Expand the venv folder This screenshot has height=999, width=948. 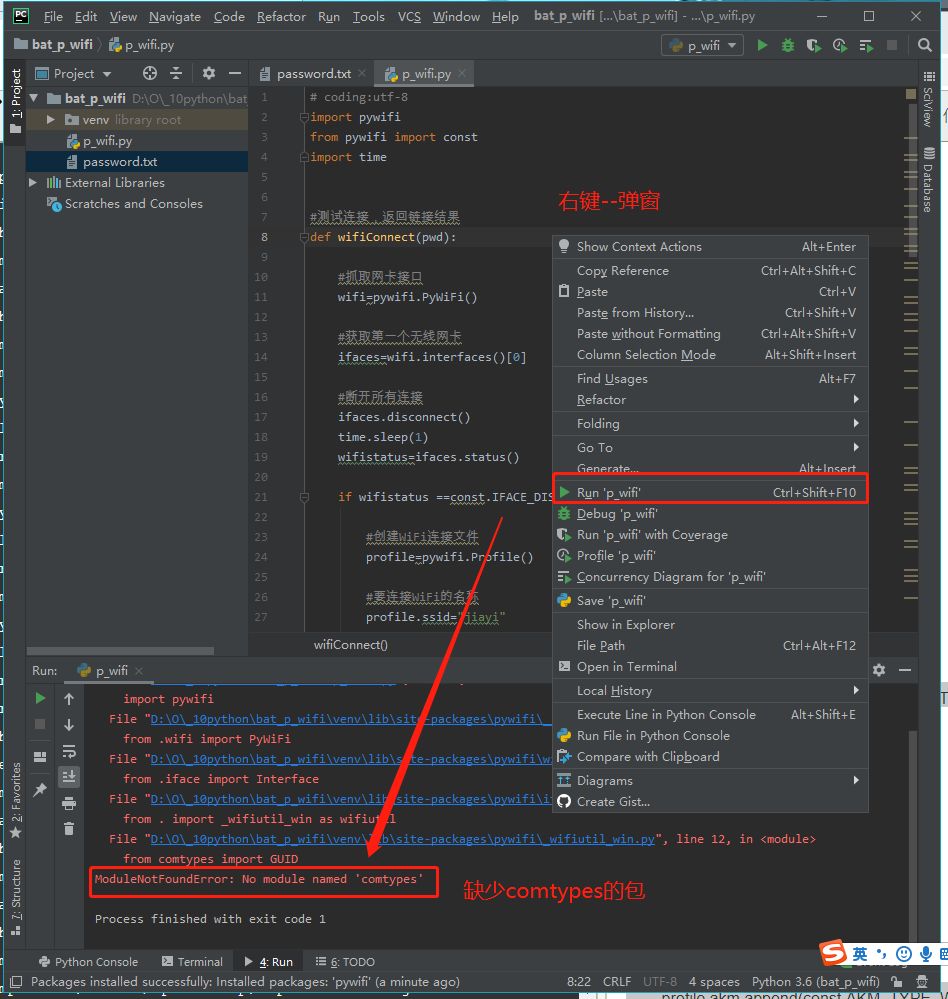[50, 119]
